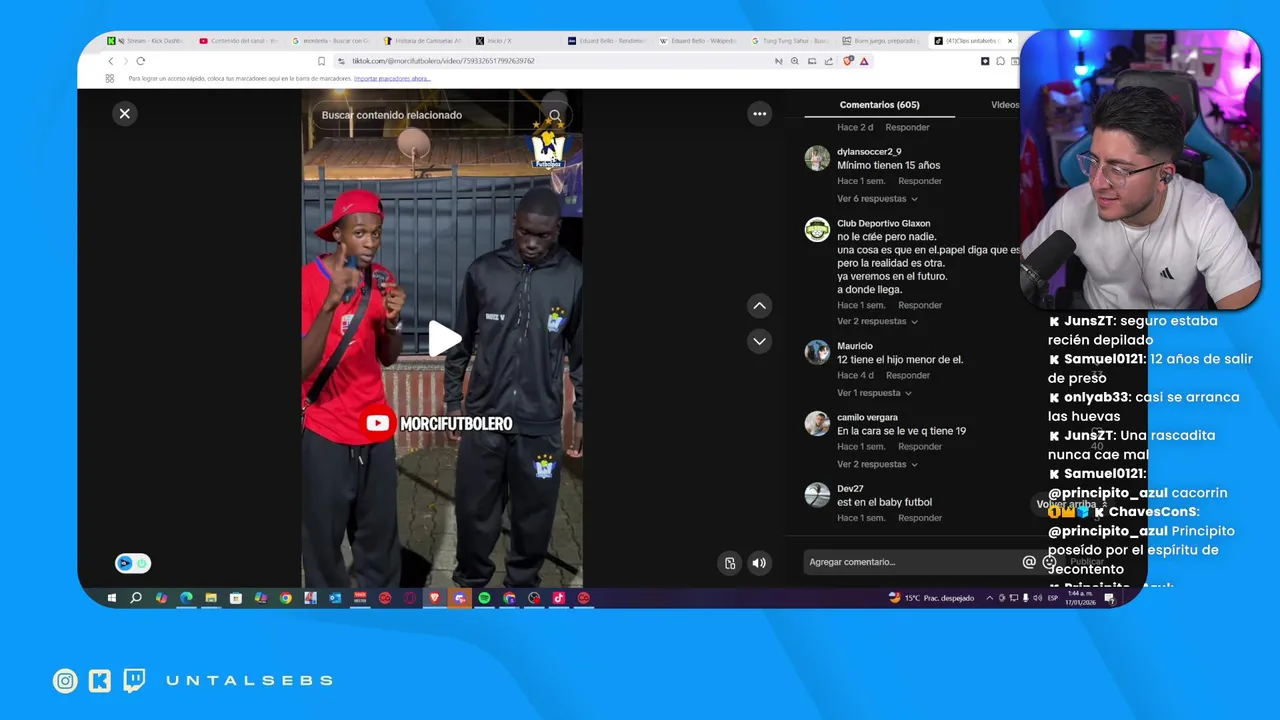Open Mauricio's profile avatar
Viewport: 1280px width, 720px height.
(x=817, y=352)
